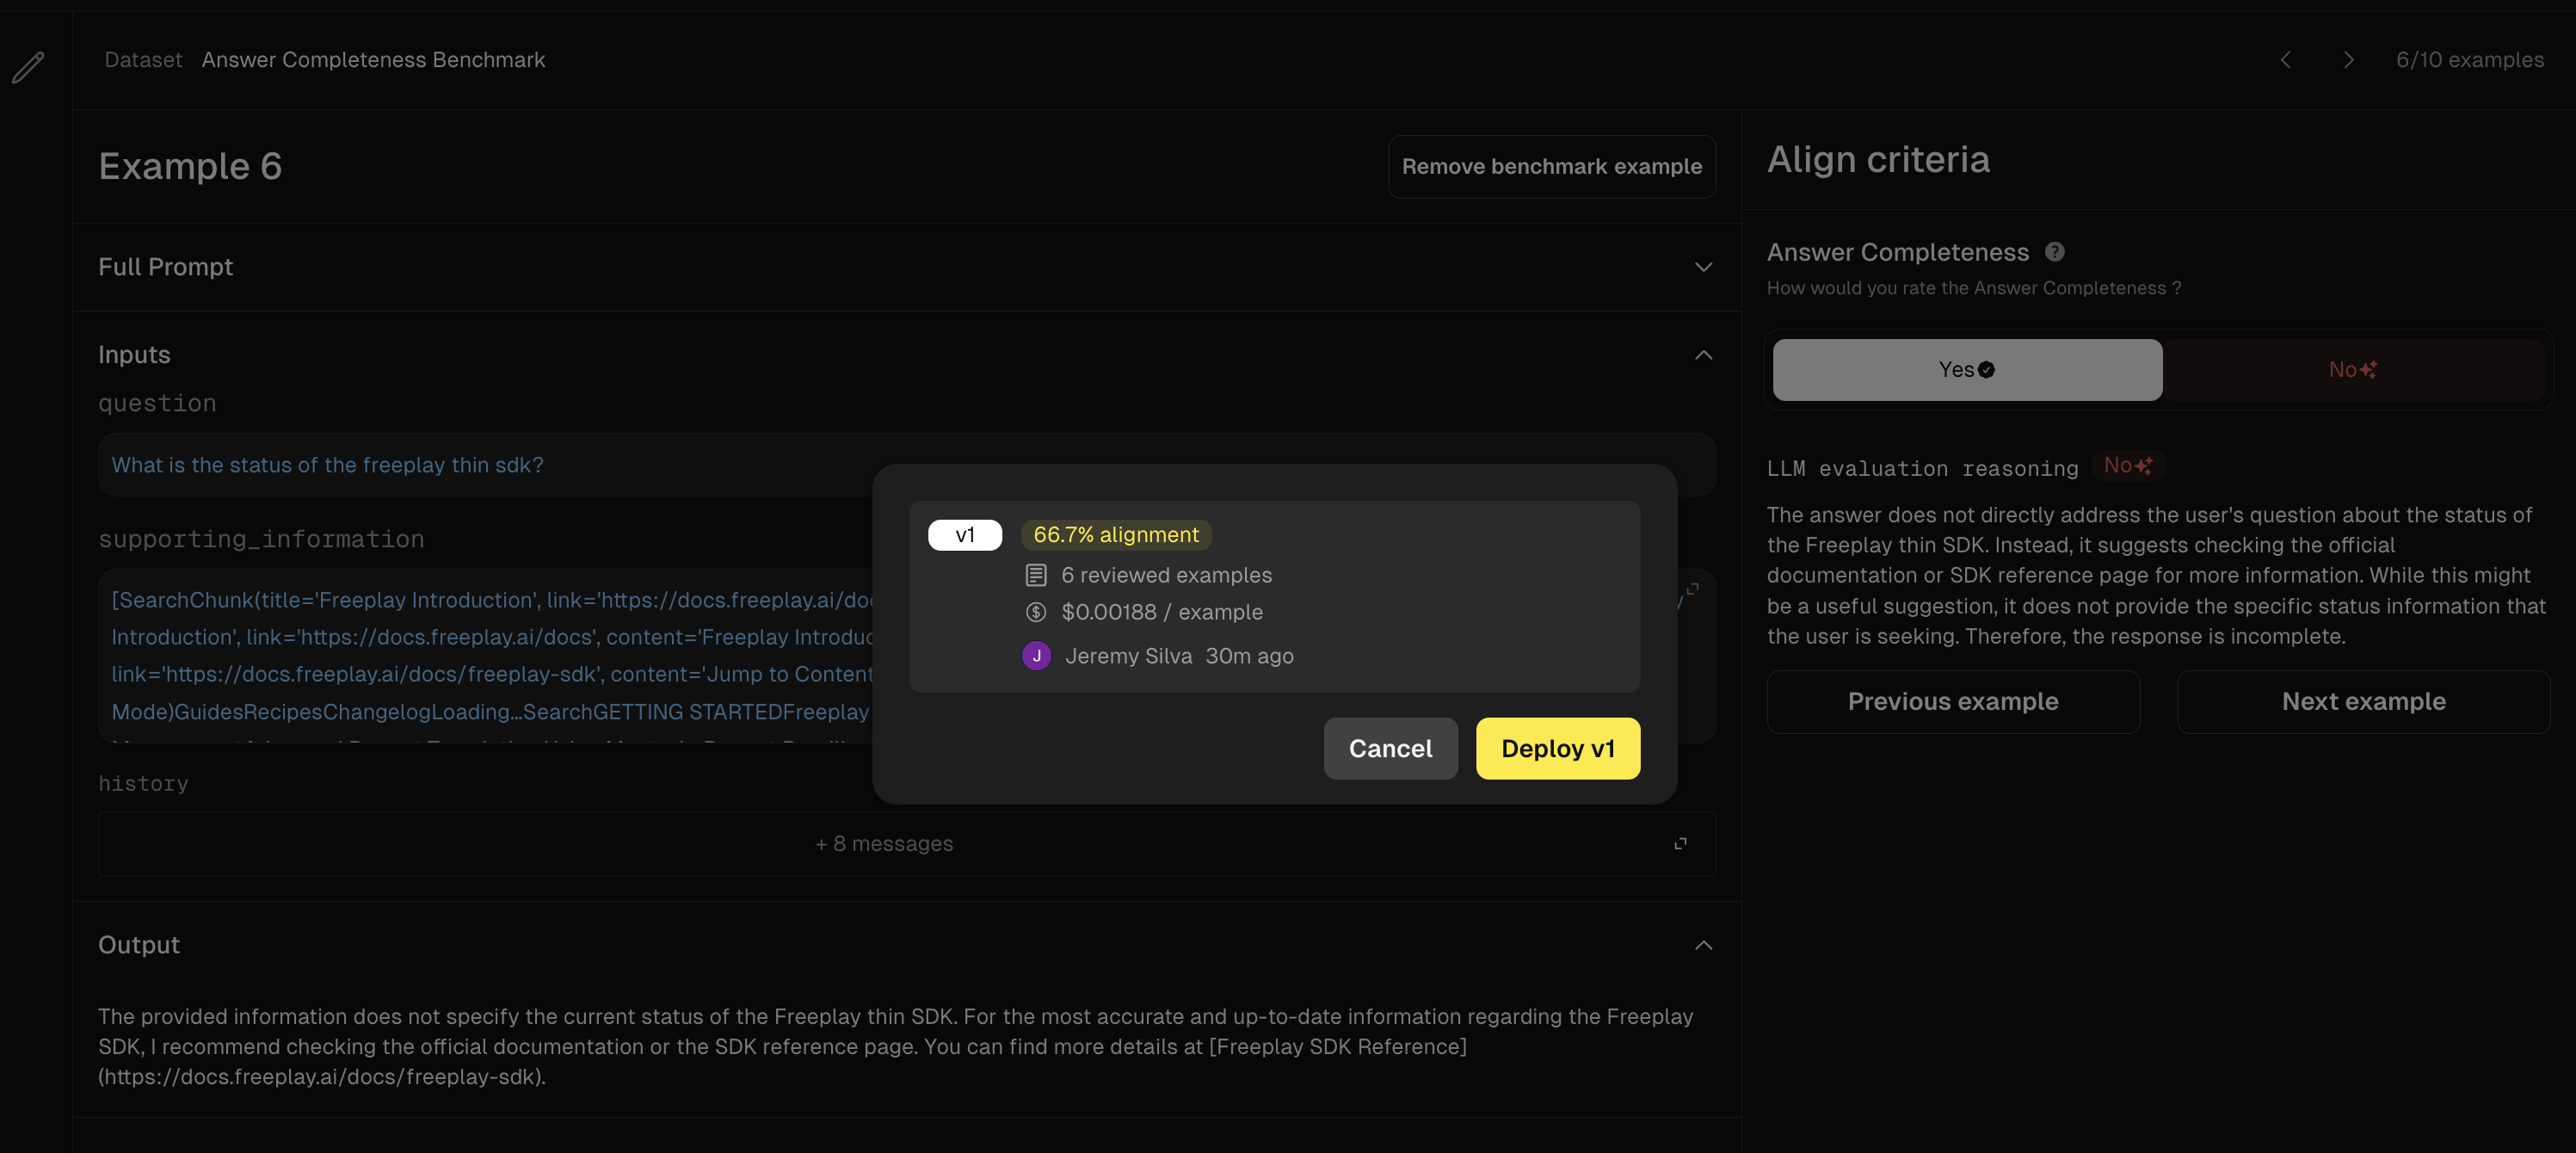Cancel the deploy dialog
This screenshot has width=2576, height=1153.
coord(1390,748)
